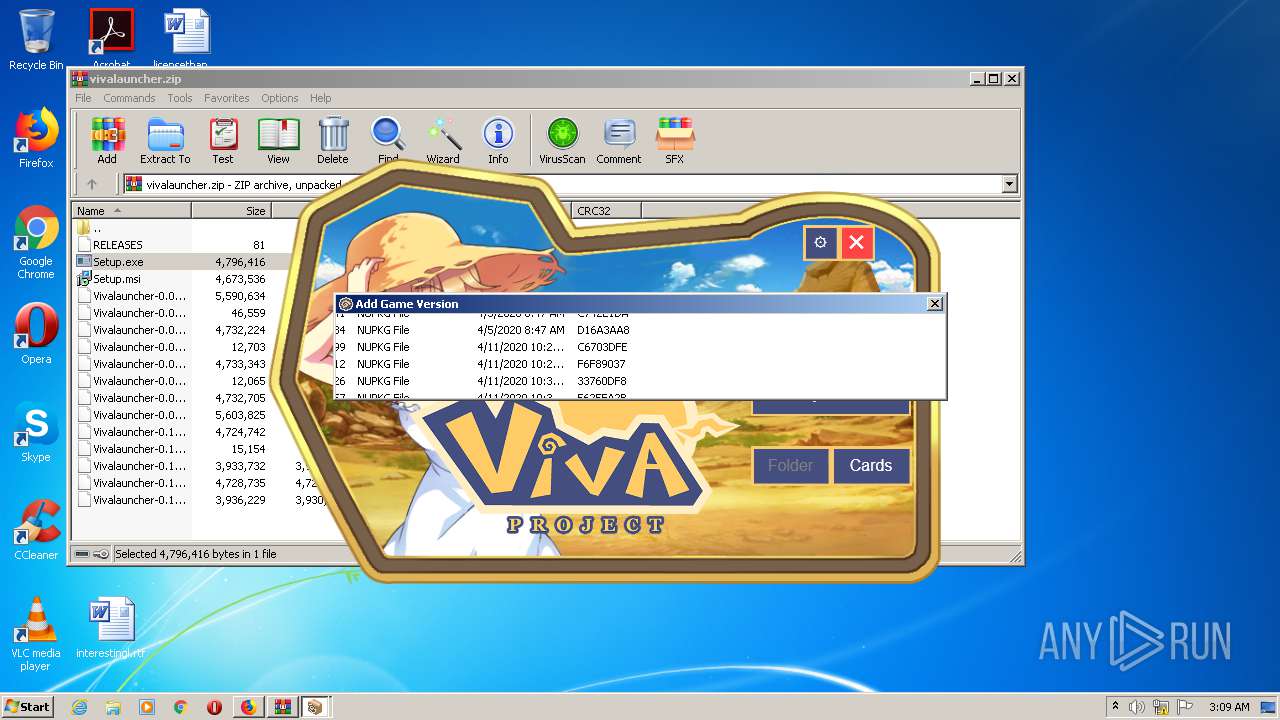Screen dimensions: 1280x720
Task: Open the Wizard toolbar icon
Action: click(443, 140)
